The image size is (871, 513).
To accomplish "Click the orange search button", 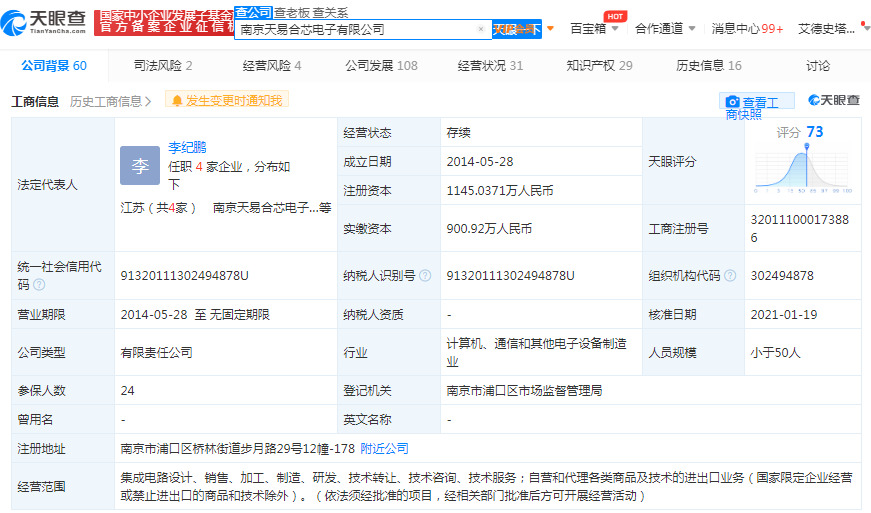I will coord(517,29).
